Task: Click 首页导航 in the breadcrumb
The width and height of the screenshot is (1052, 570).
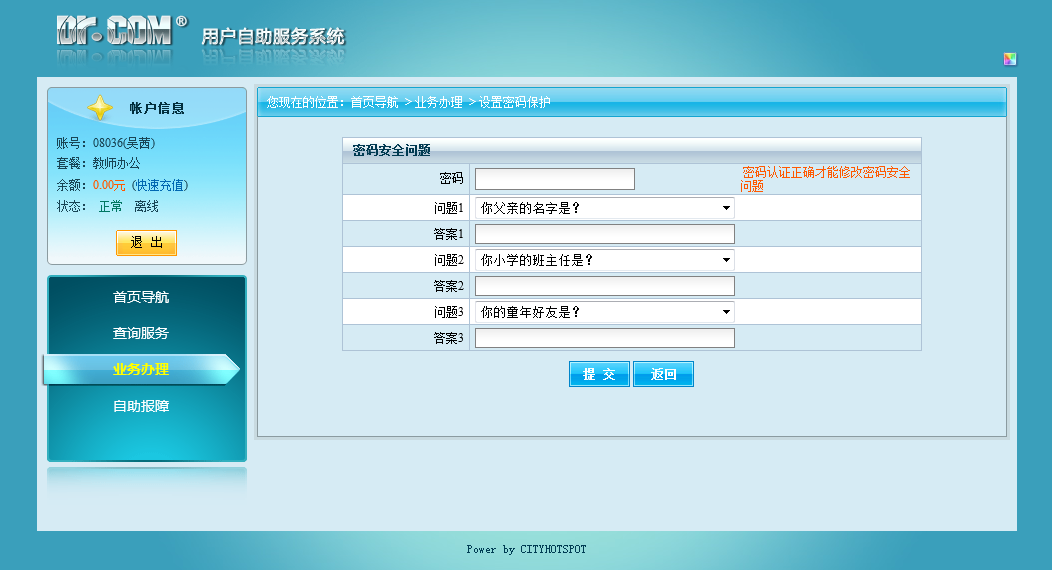Action: (x=374, y=102)
